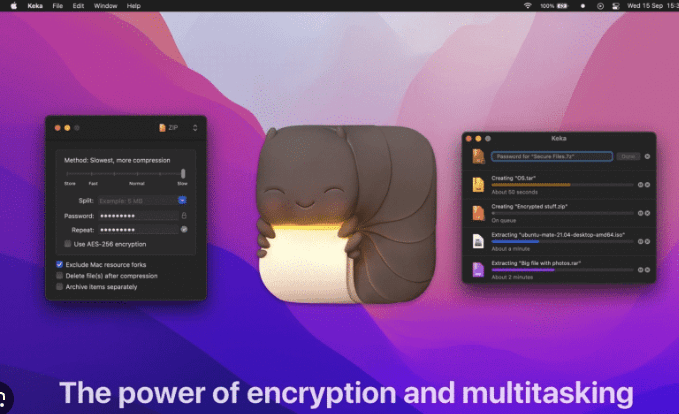Open the Edit menu
Viewport: 679px width, 414px height.
coord(78,6)
